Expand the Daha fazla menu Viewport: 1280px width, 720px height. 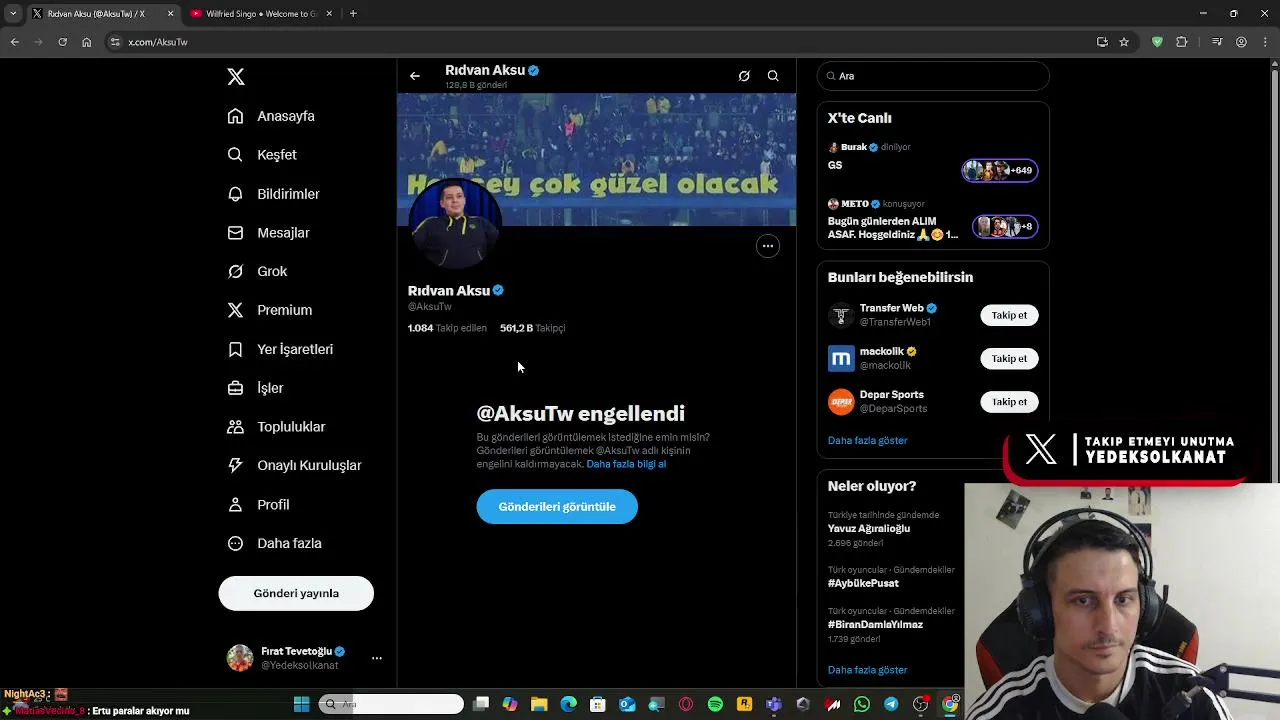click(275, 543)
